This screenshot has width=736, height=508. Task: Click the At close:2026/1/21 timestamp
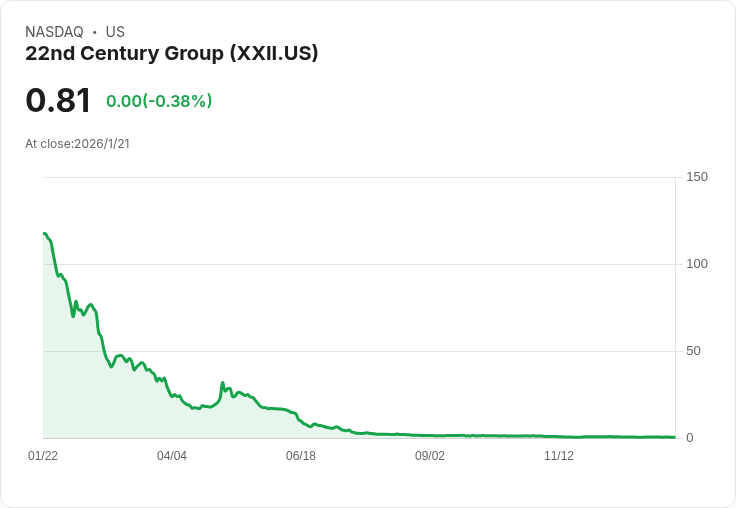(x=77, y=144)
